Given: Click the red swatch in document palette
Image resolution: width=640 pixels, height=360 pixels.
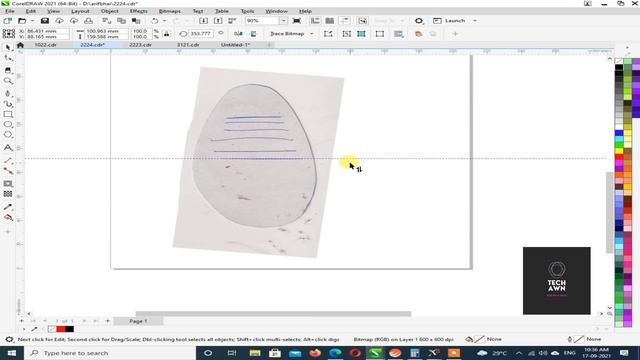Looking at the screenshot, I should click(x=61, y=329).
